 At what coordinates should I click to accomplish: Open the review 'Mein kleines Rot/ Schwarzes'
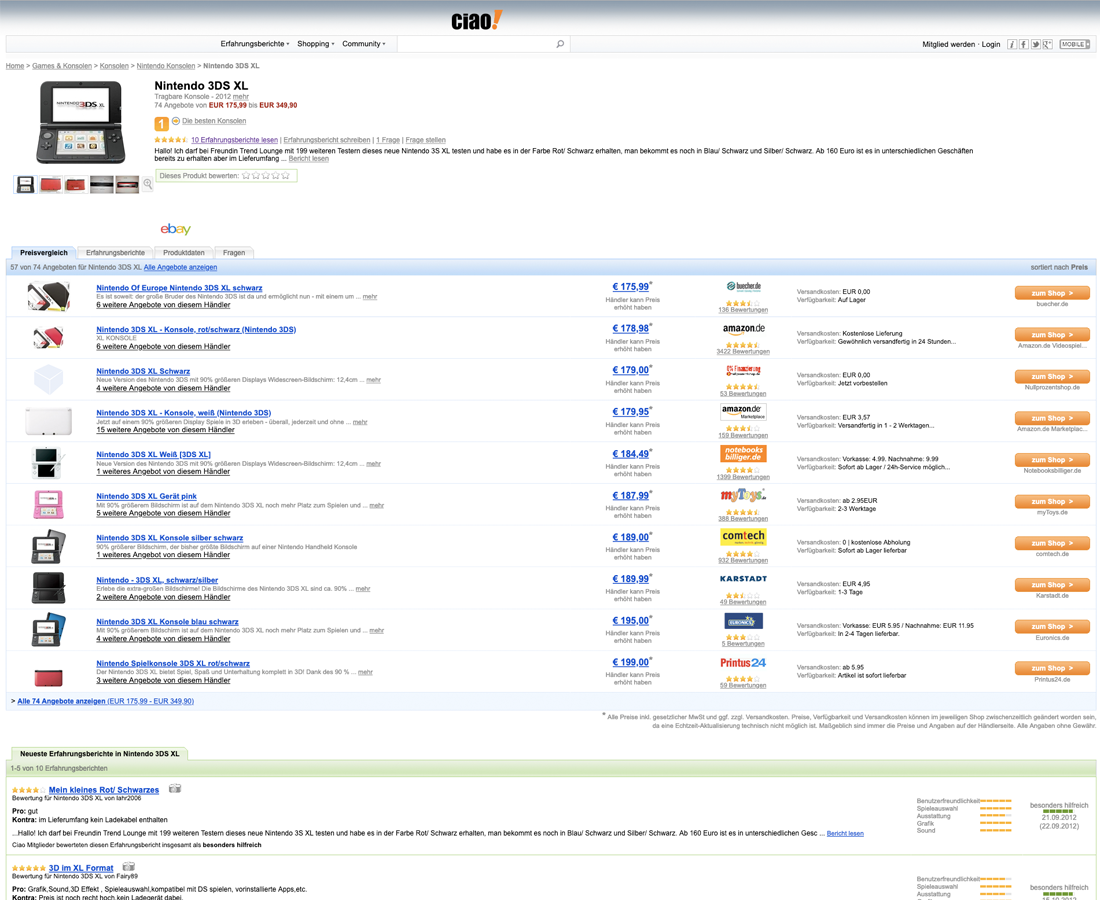(x=104, y=790)
